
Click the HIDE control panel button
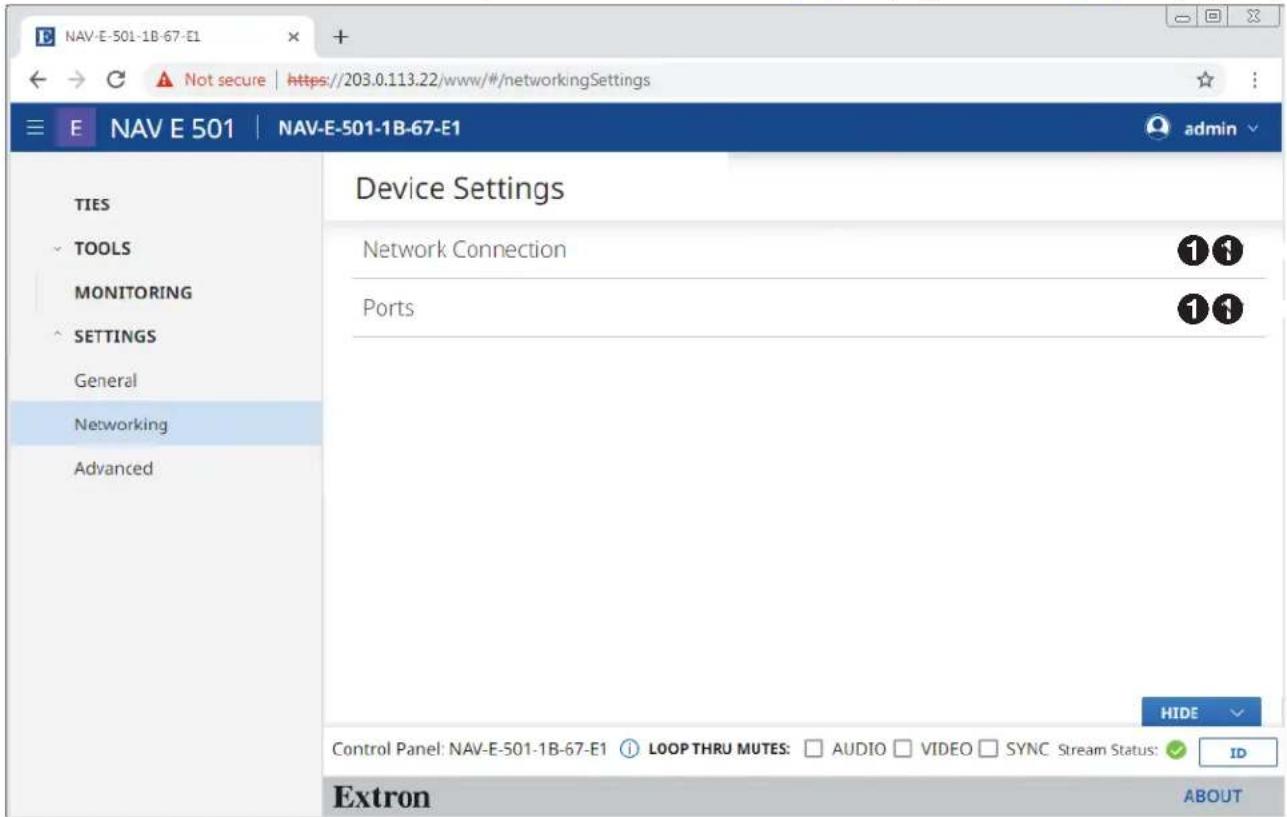(x=1201, y=711)
